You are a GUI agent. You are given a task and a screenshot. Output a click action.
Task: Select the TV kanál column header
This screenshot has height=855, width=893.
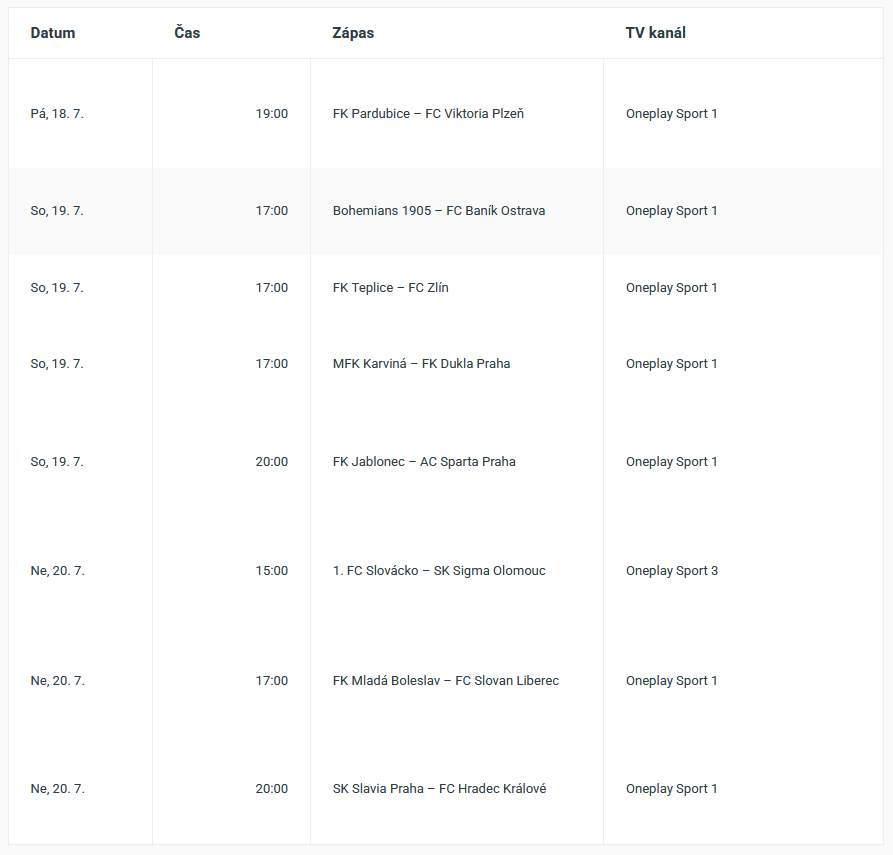[x=656, y=33]
